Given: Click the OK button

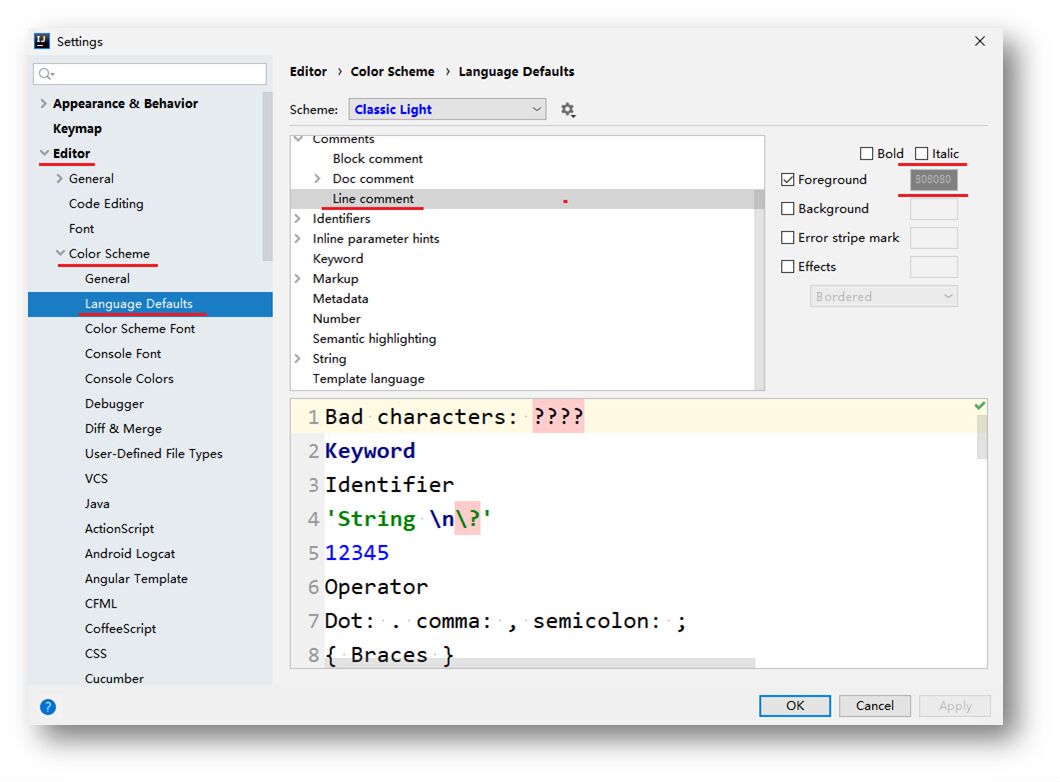Looking at the screenshot, I should (795, 706).
